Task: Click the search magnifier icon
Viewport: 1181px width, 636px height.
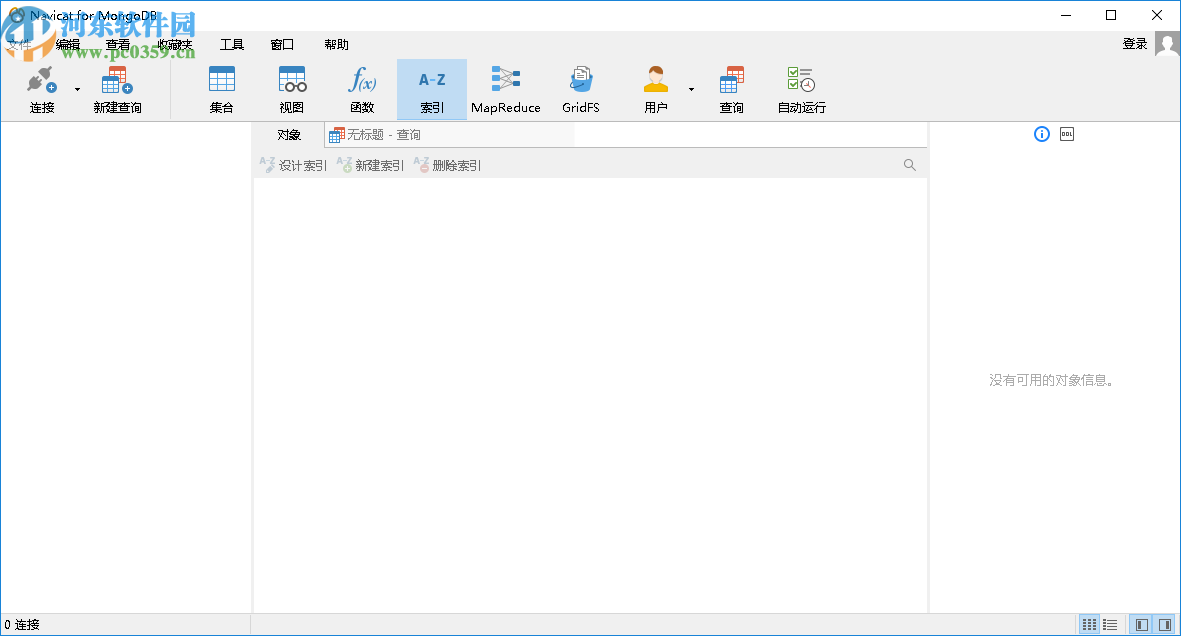Action: [x=910, y=165]
